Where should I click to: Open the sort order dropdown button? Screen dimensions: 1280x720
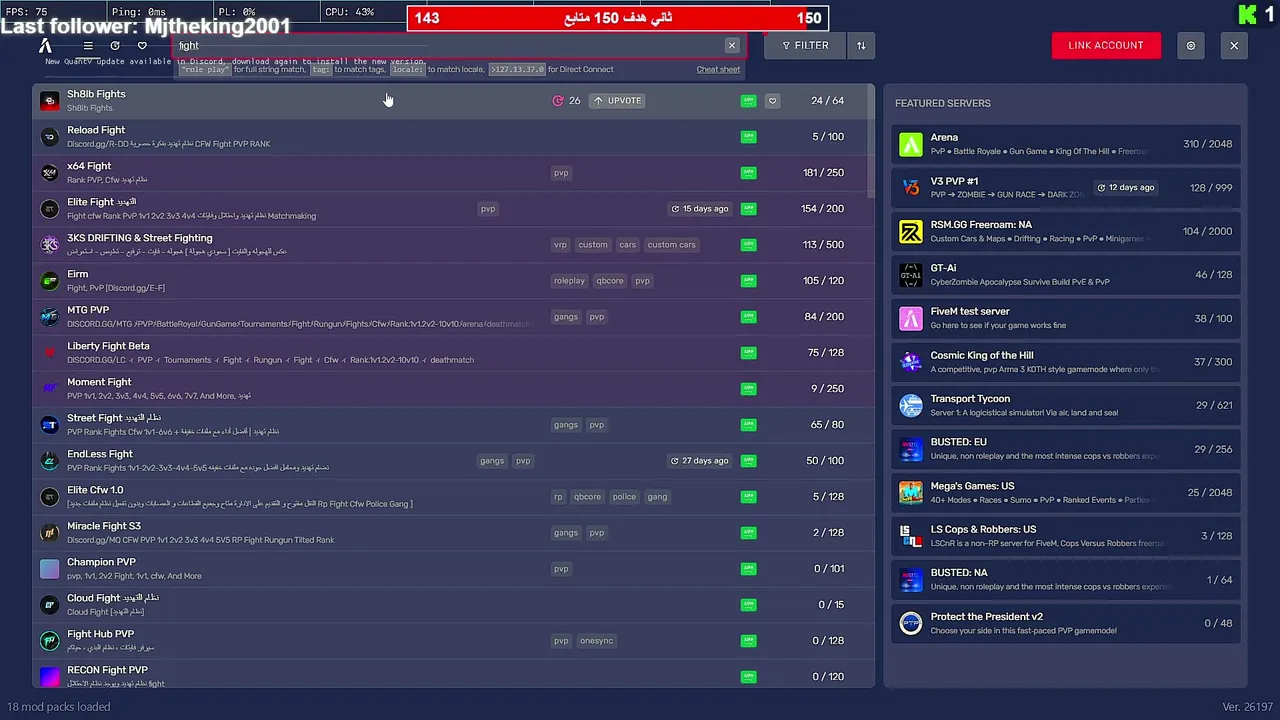(x=861, y=45)
